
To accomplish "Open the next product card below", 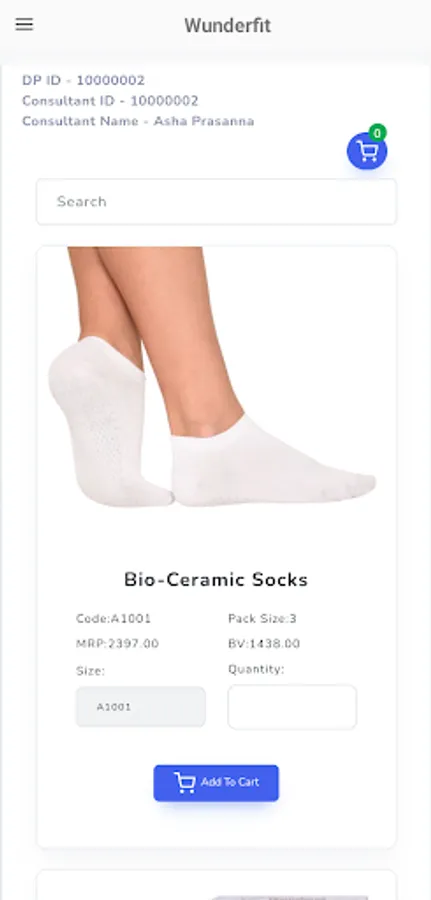I will [216, 885].
